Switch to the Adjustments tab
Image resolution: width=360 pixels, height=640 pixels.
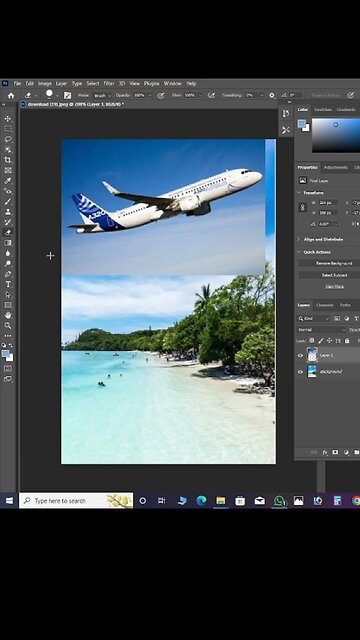[x=336, y=167]
